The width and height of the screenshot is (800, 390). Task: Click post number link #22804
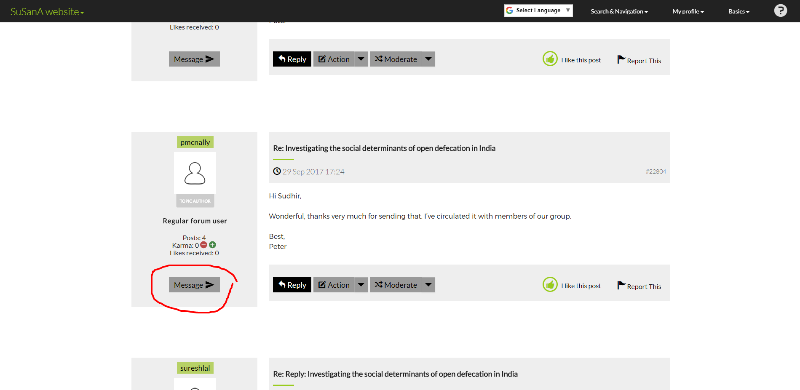coord(656,172)
